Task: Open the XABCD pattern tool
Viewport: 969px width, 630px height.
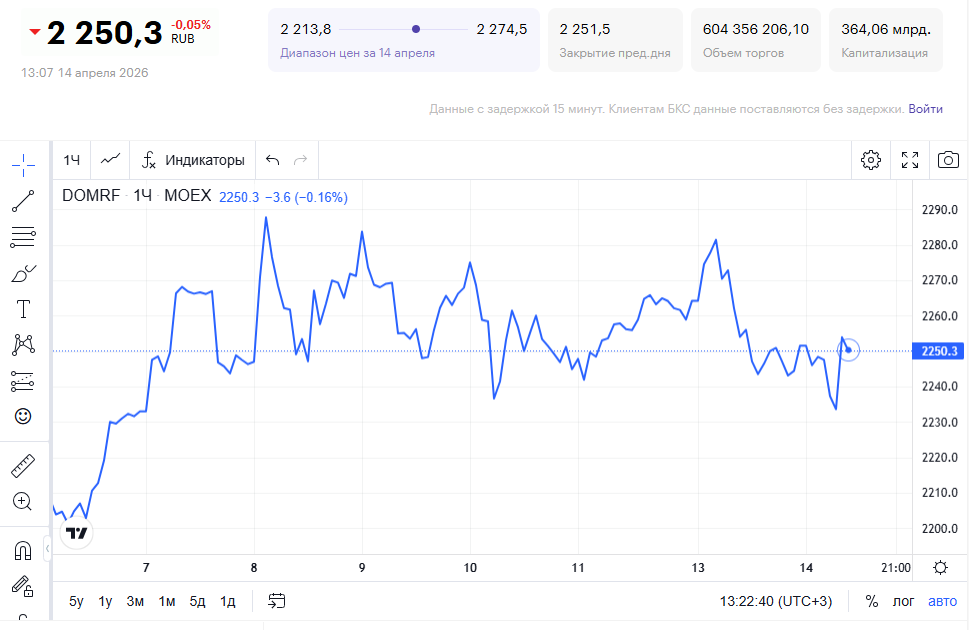Action: [x=22, y=344]
